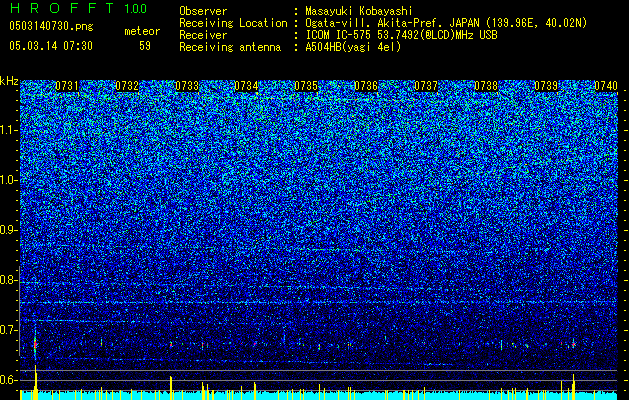
Task: Click the A504HB(yagi 4el) antenna text
Action: click(x=353, y=47)
